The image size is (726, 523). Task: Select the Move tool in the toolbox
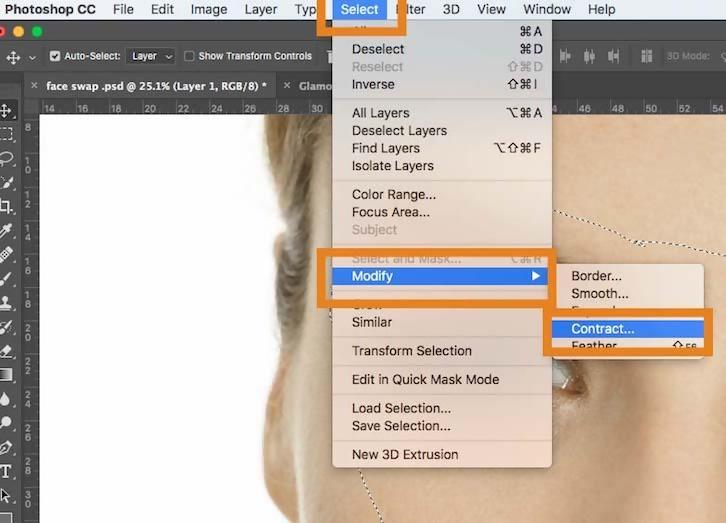coord(6,111)
